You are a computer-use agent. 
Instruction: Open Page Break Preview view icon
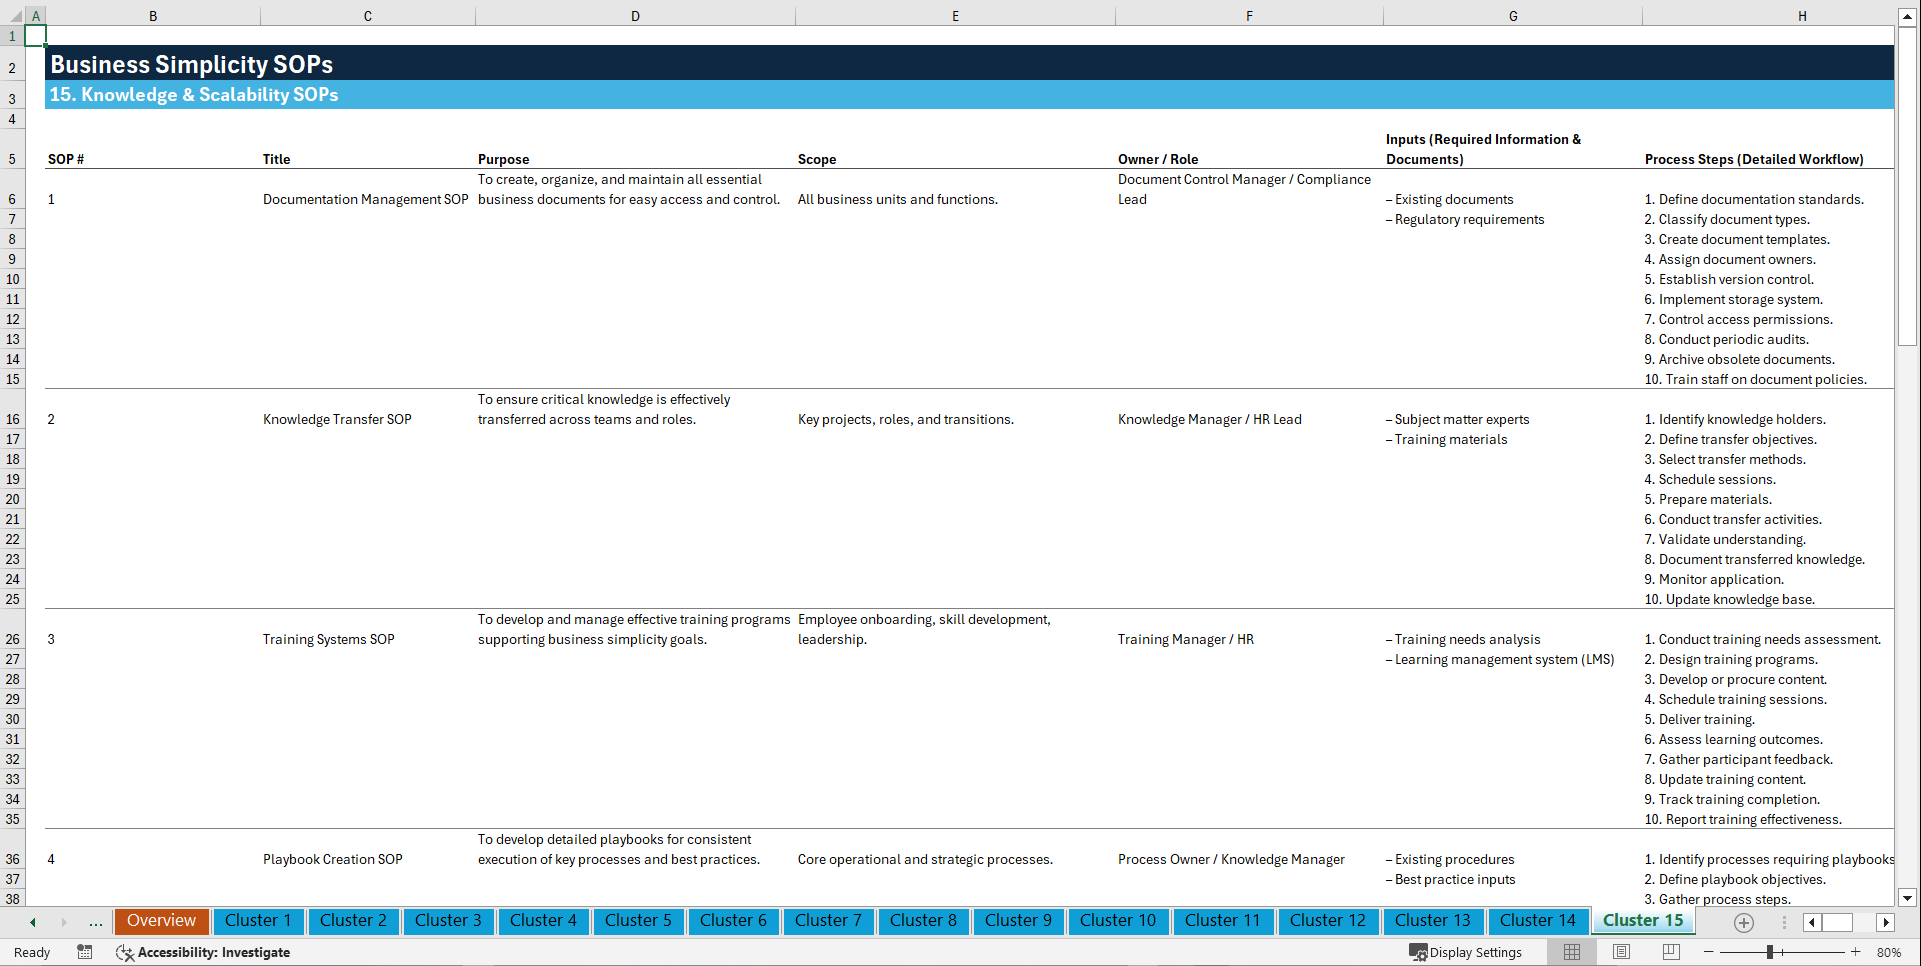coord(1670,952)
